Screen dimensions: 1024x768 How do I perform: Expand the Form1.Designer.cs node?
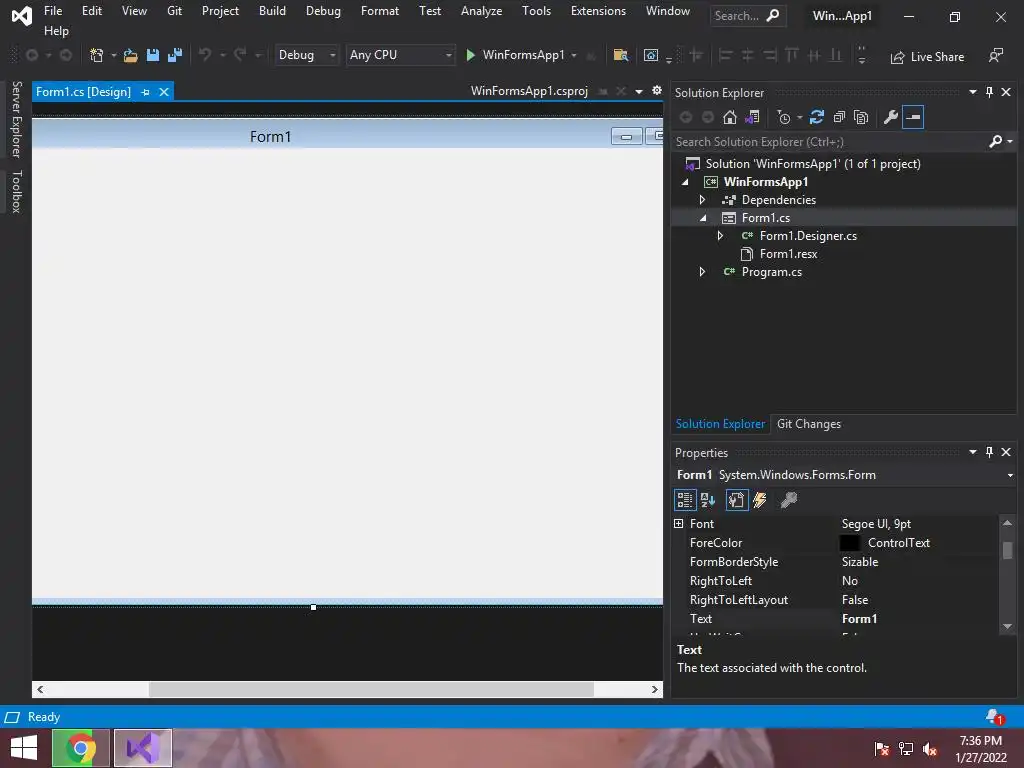[720, 236]
